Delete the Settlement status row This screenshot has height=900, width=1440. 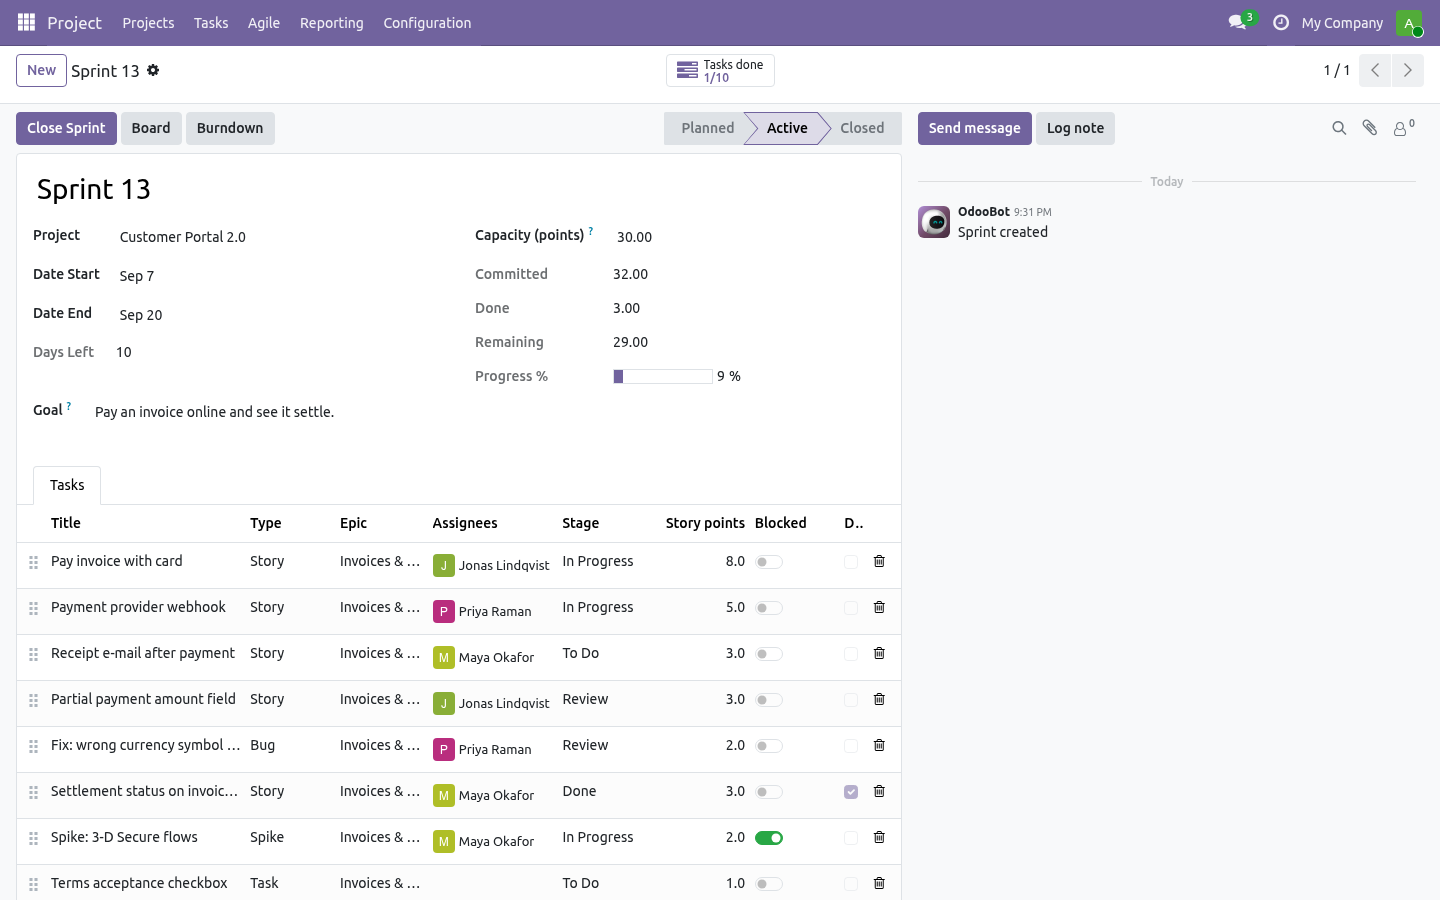pos(879,791)
